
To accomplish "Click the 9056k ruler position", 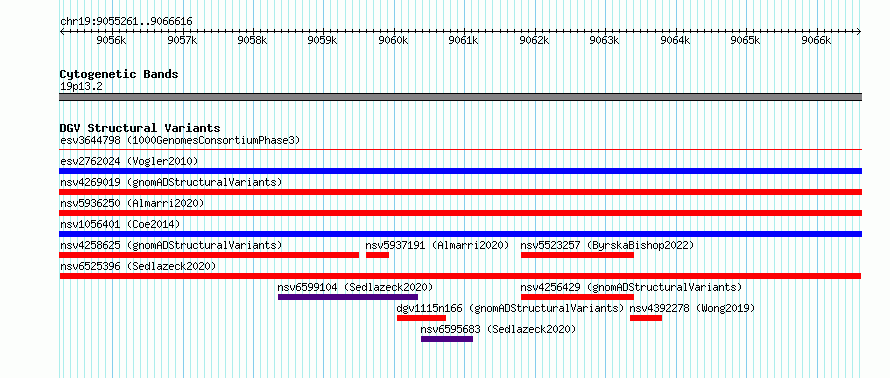I will point(111,40).
